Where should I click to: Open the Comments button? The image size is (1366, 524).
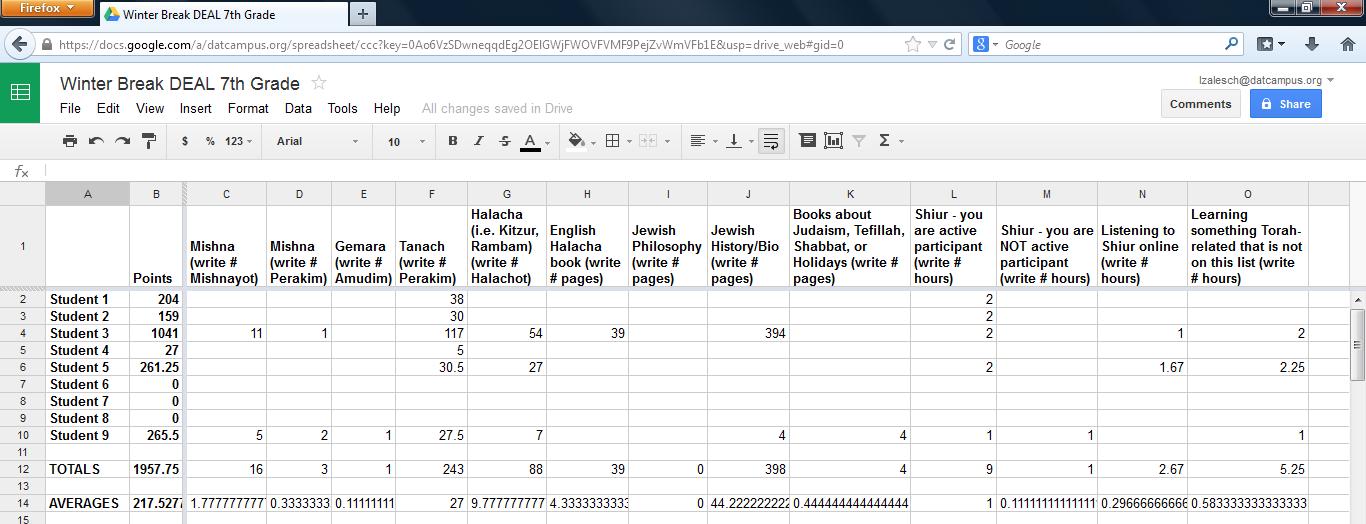click(x=1200, y=104)
